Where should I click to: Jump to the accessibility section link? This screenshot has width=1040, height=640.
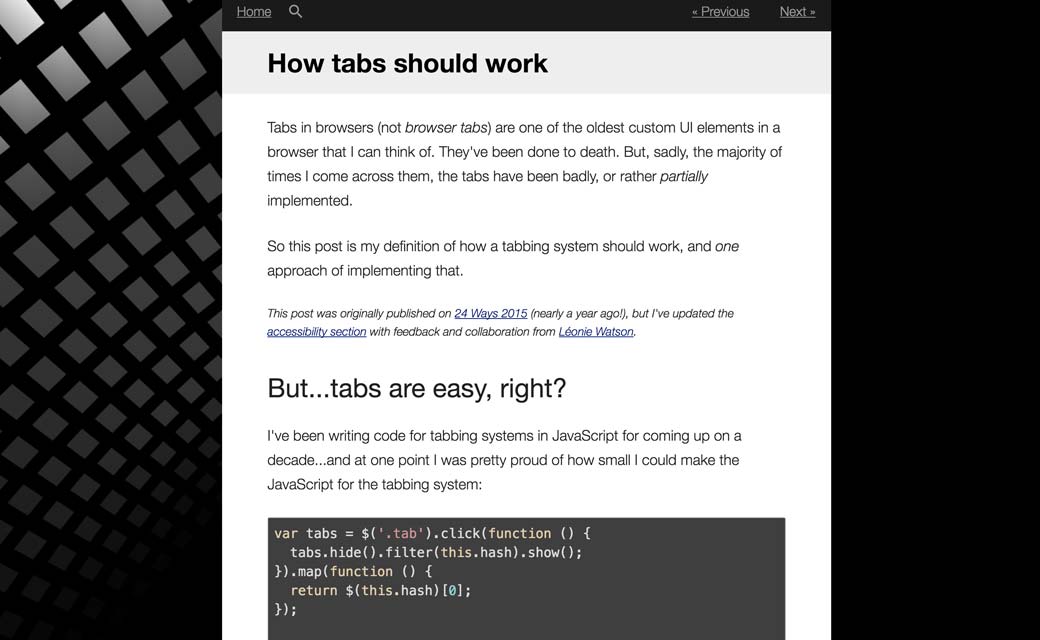tap(316, 332)
